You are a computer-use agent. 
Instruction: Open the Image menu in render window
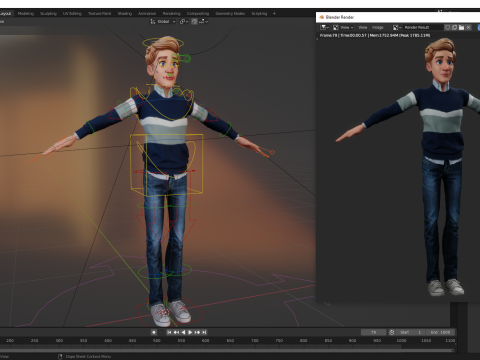click(x=378, y=27)
